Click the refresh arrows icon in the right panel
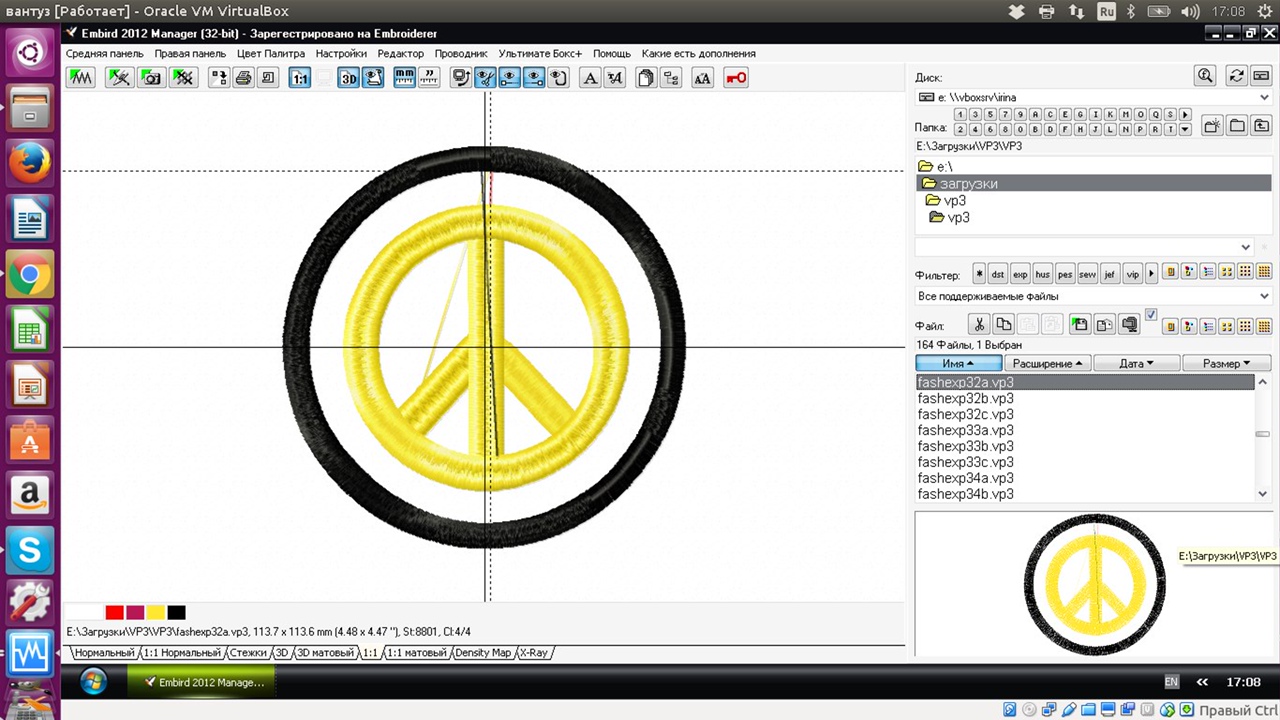1280x720 pixels. (1237, 76)
